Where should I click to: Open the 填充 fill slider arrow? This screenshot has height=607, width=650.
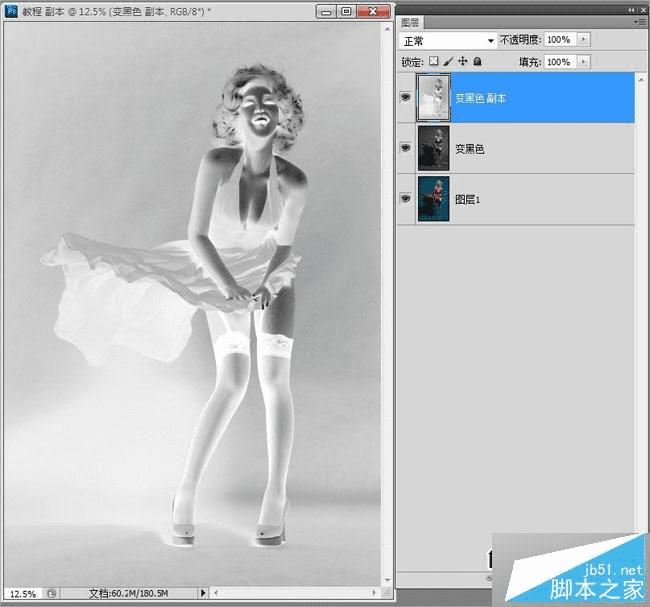pos(584,62)
